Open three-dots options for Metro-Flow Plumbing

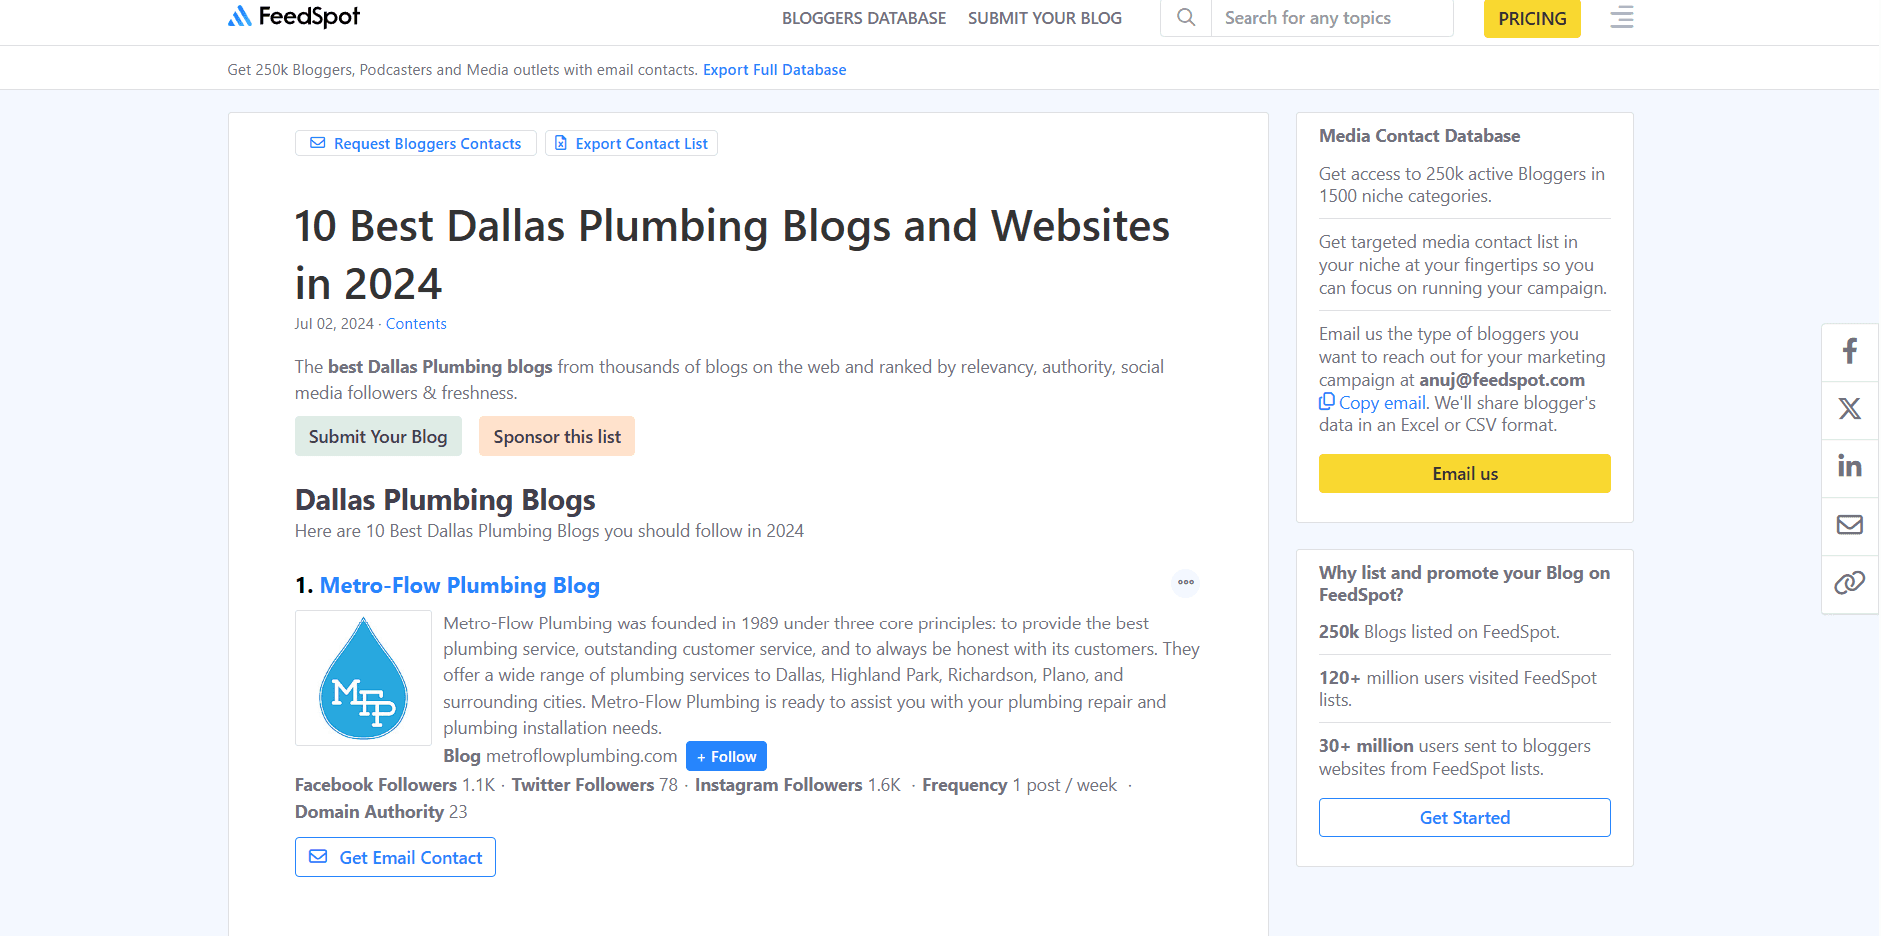click(1186, 582)
